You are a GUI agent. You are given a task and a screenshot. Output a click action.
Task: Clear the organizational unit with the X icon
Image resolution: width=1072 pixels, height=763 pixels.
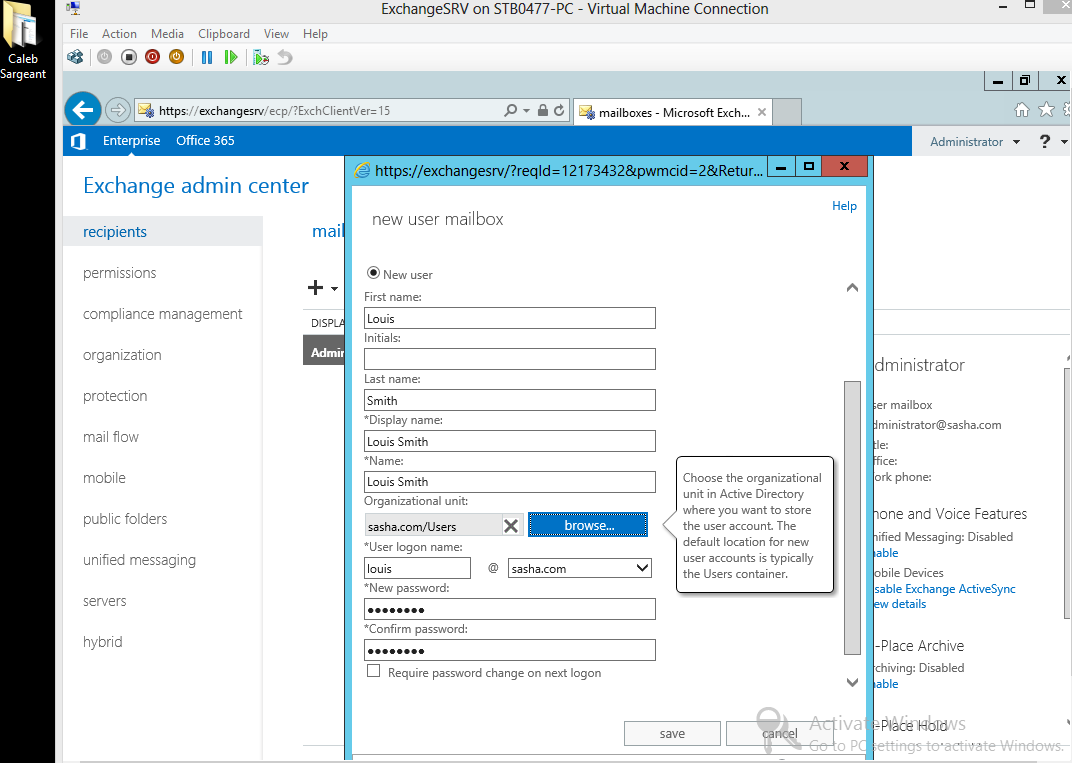511,526
